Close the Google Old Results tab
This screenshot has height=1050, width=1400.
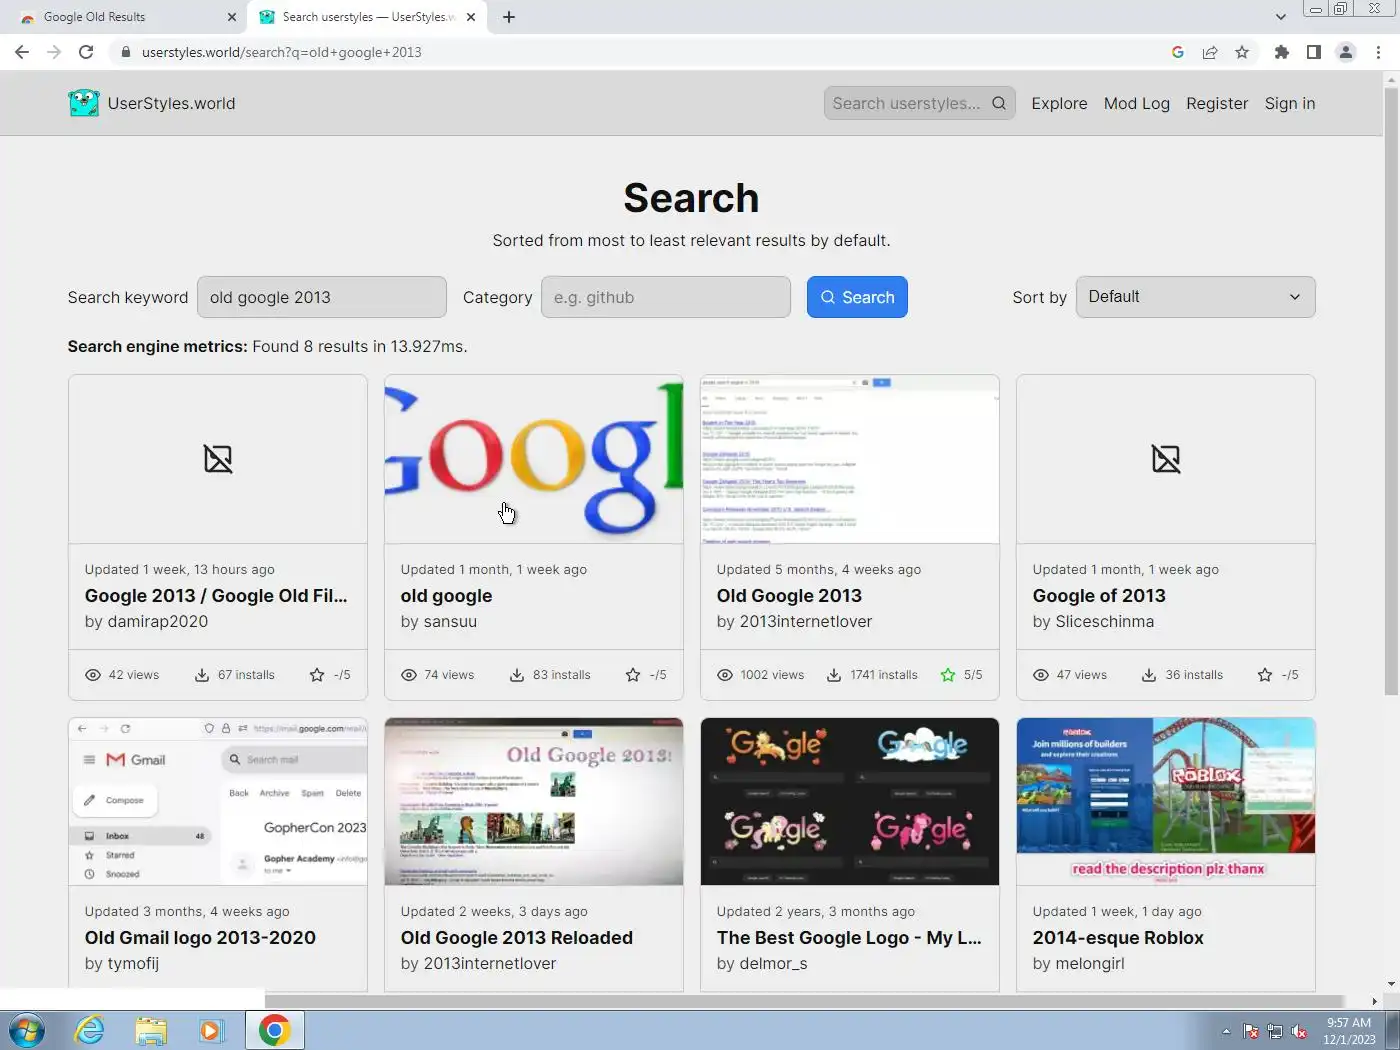pos(232,17)
